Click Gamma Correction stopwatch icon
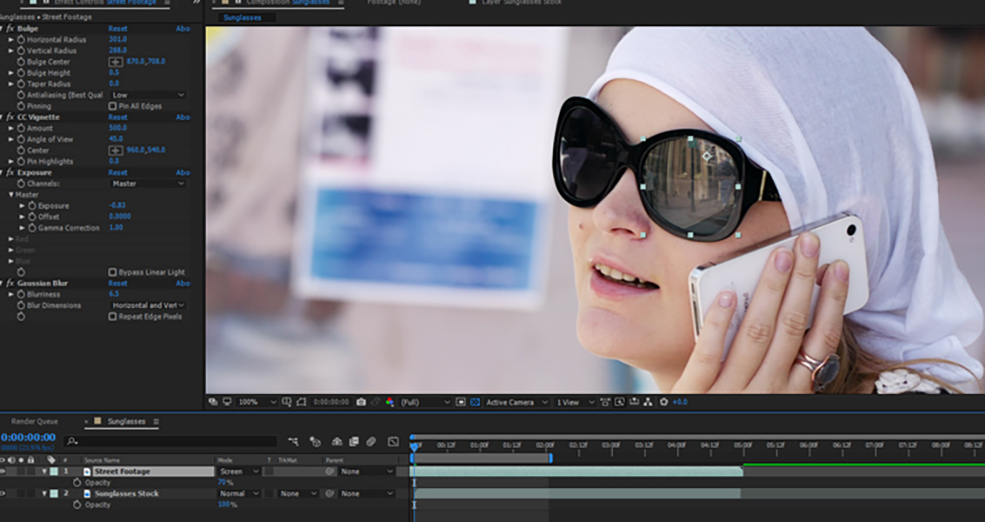Viewport: 985px width, 522px height. coord(32,227)
